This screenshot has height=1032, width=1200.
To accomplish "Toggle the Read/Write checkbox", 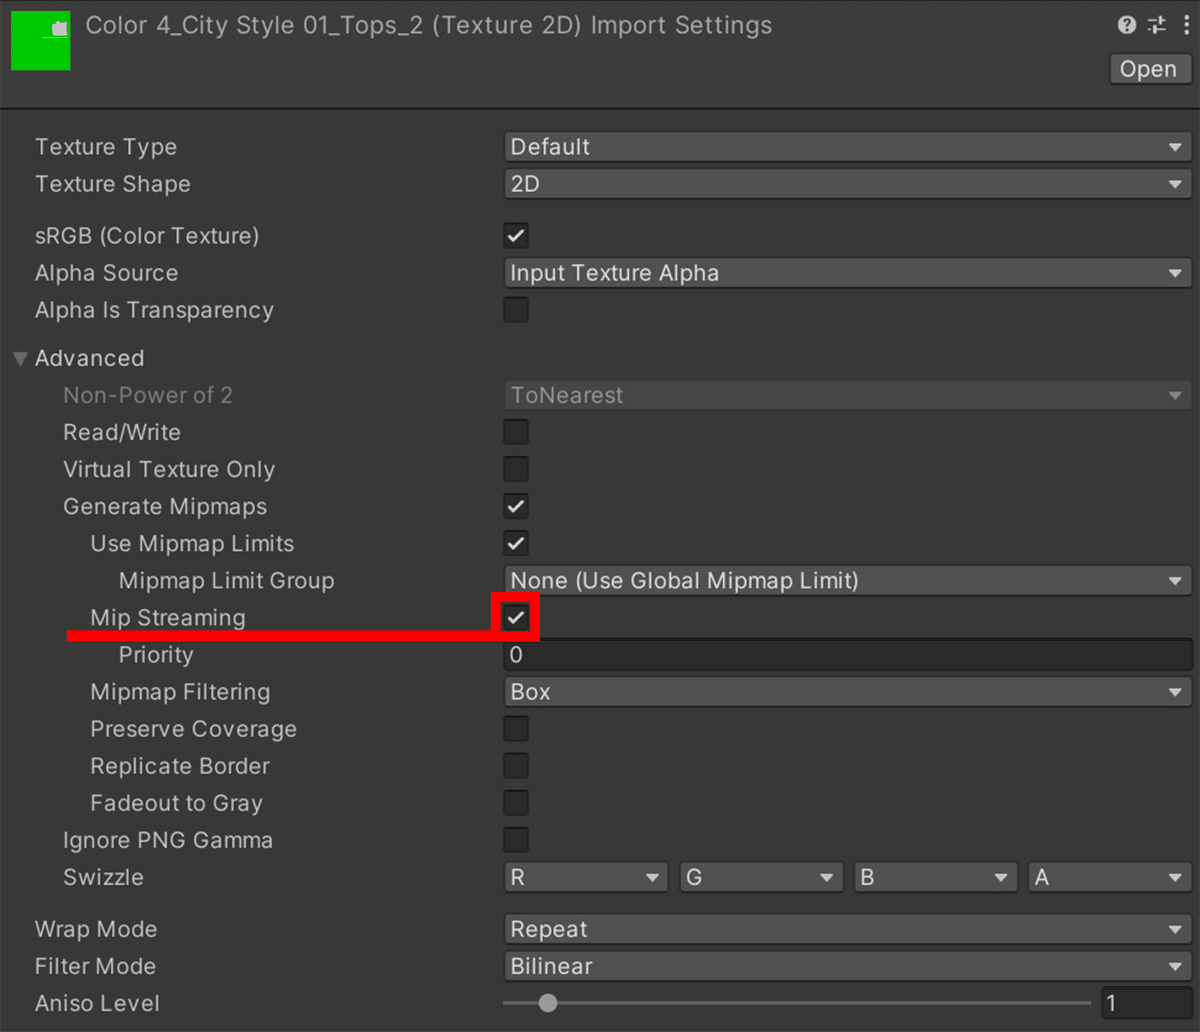I will tap(516, 432).
